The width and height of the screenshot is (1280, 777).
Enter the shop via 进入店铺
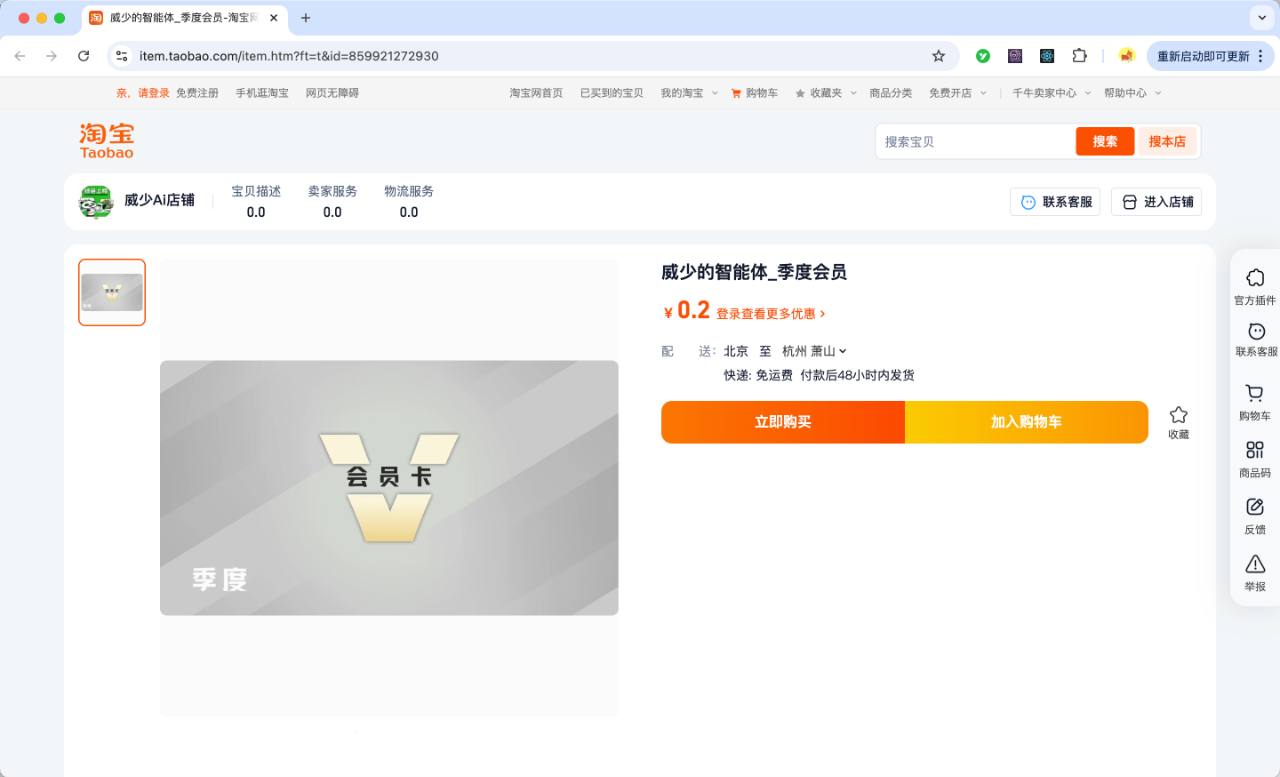[x=1157, y=202]
